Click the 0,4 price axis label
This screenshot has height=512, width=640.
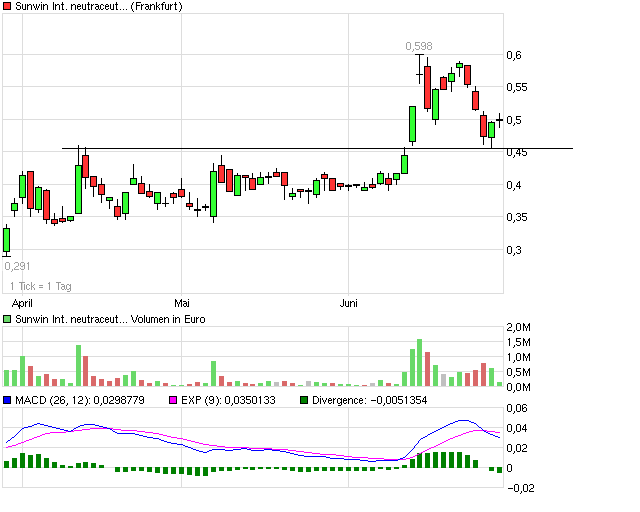click(x=514, y=185)
